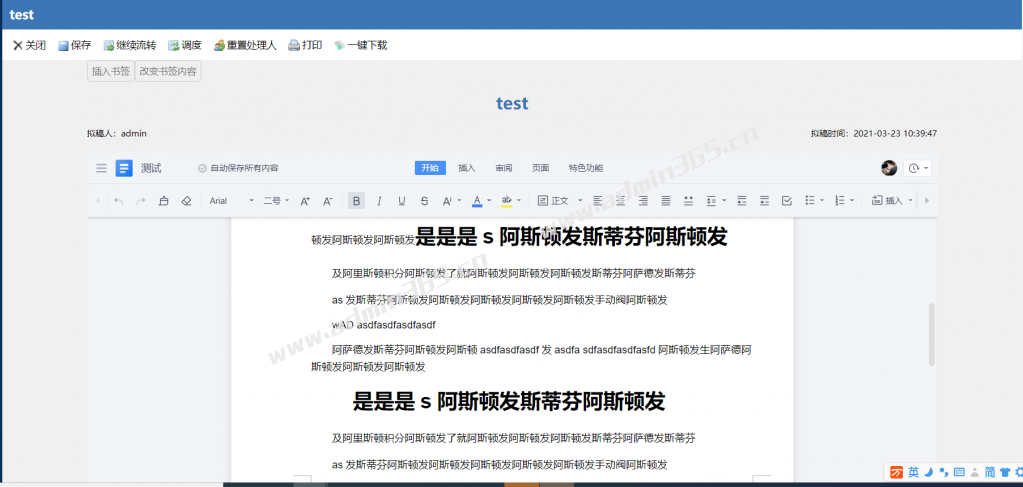Switch to the 页面 tab
This screenshot has height=487, width=1023.
pos(540,168)
